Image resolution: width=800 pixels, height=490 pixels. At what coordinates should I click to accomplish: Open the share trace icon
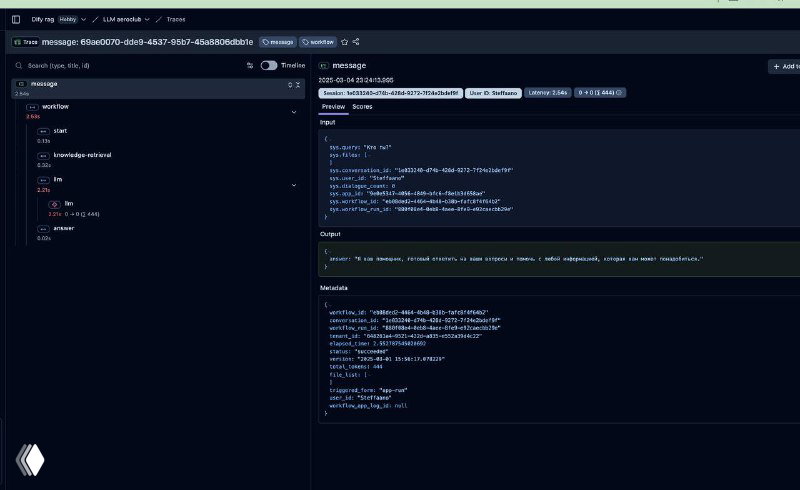(x=356, y=42)
